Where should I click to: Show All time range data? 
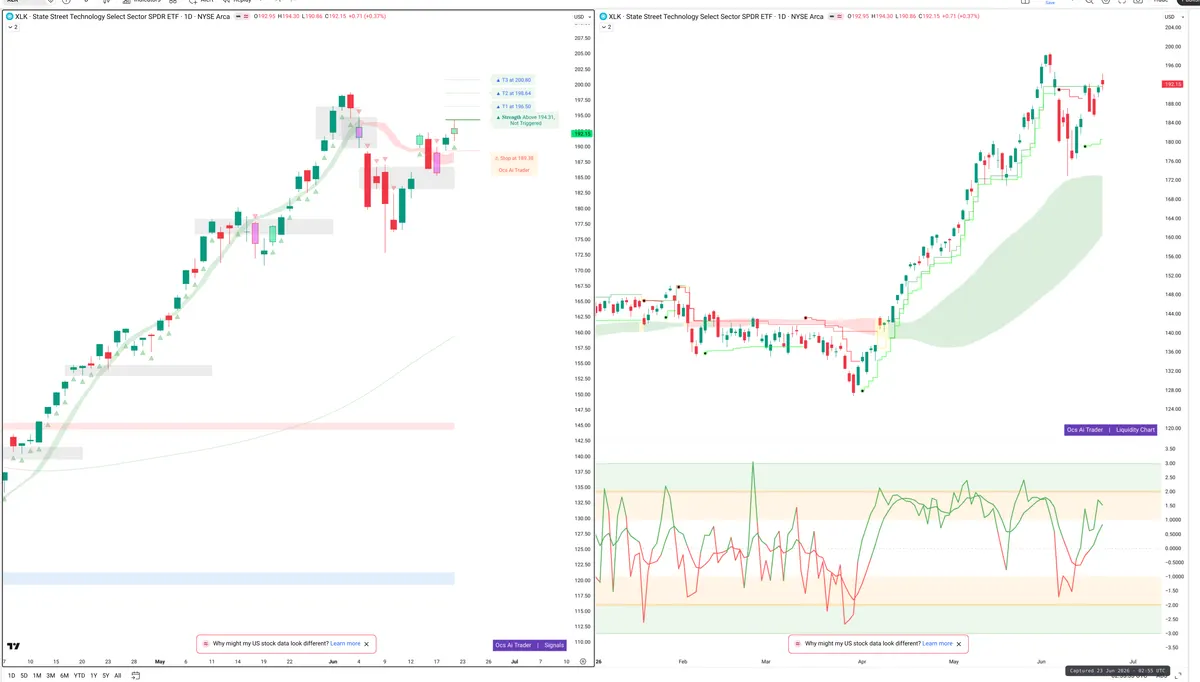(x=118, y=675)
